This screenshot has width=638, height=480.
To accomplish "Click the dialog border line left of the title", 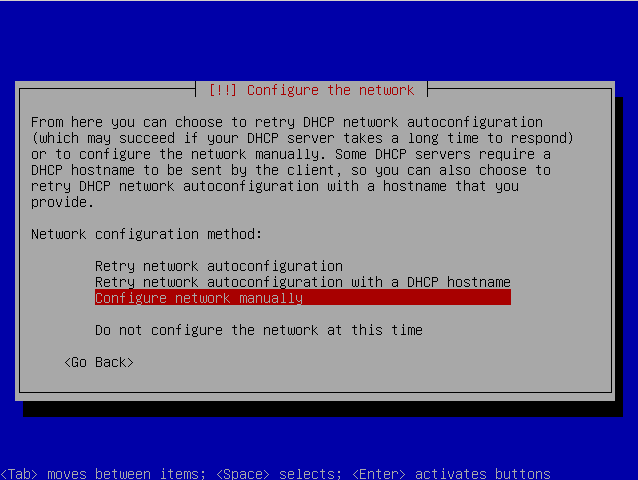I will (107, 89).
